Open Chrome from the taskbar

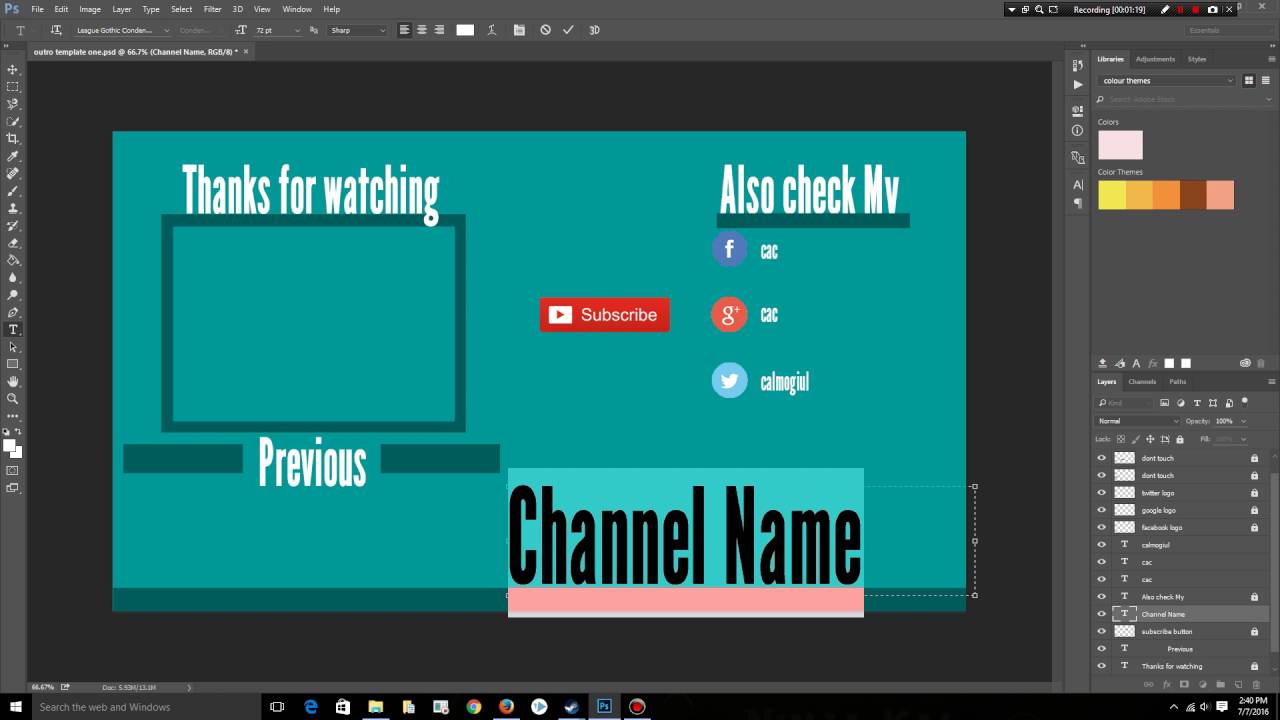pyautogui.click(x=474, y=707)
